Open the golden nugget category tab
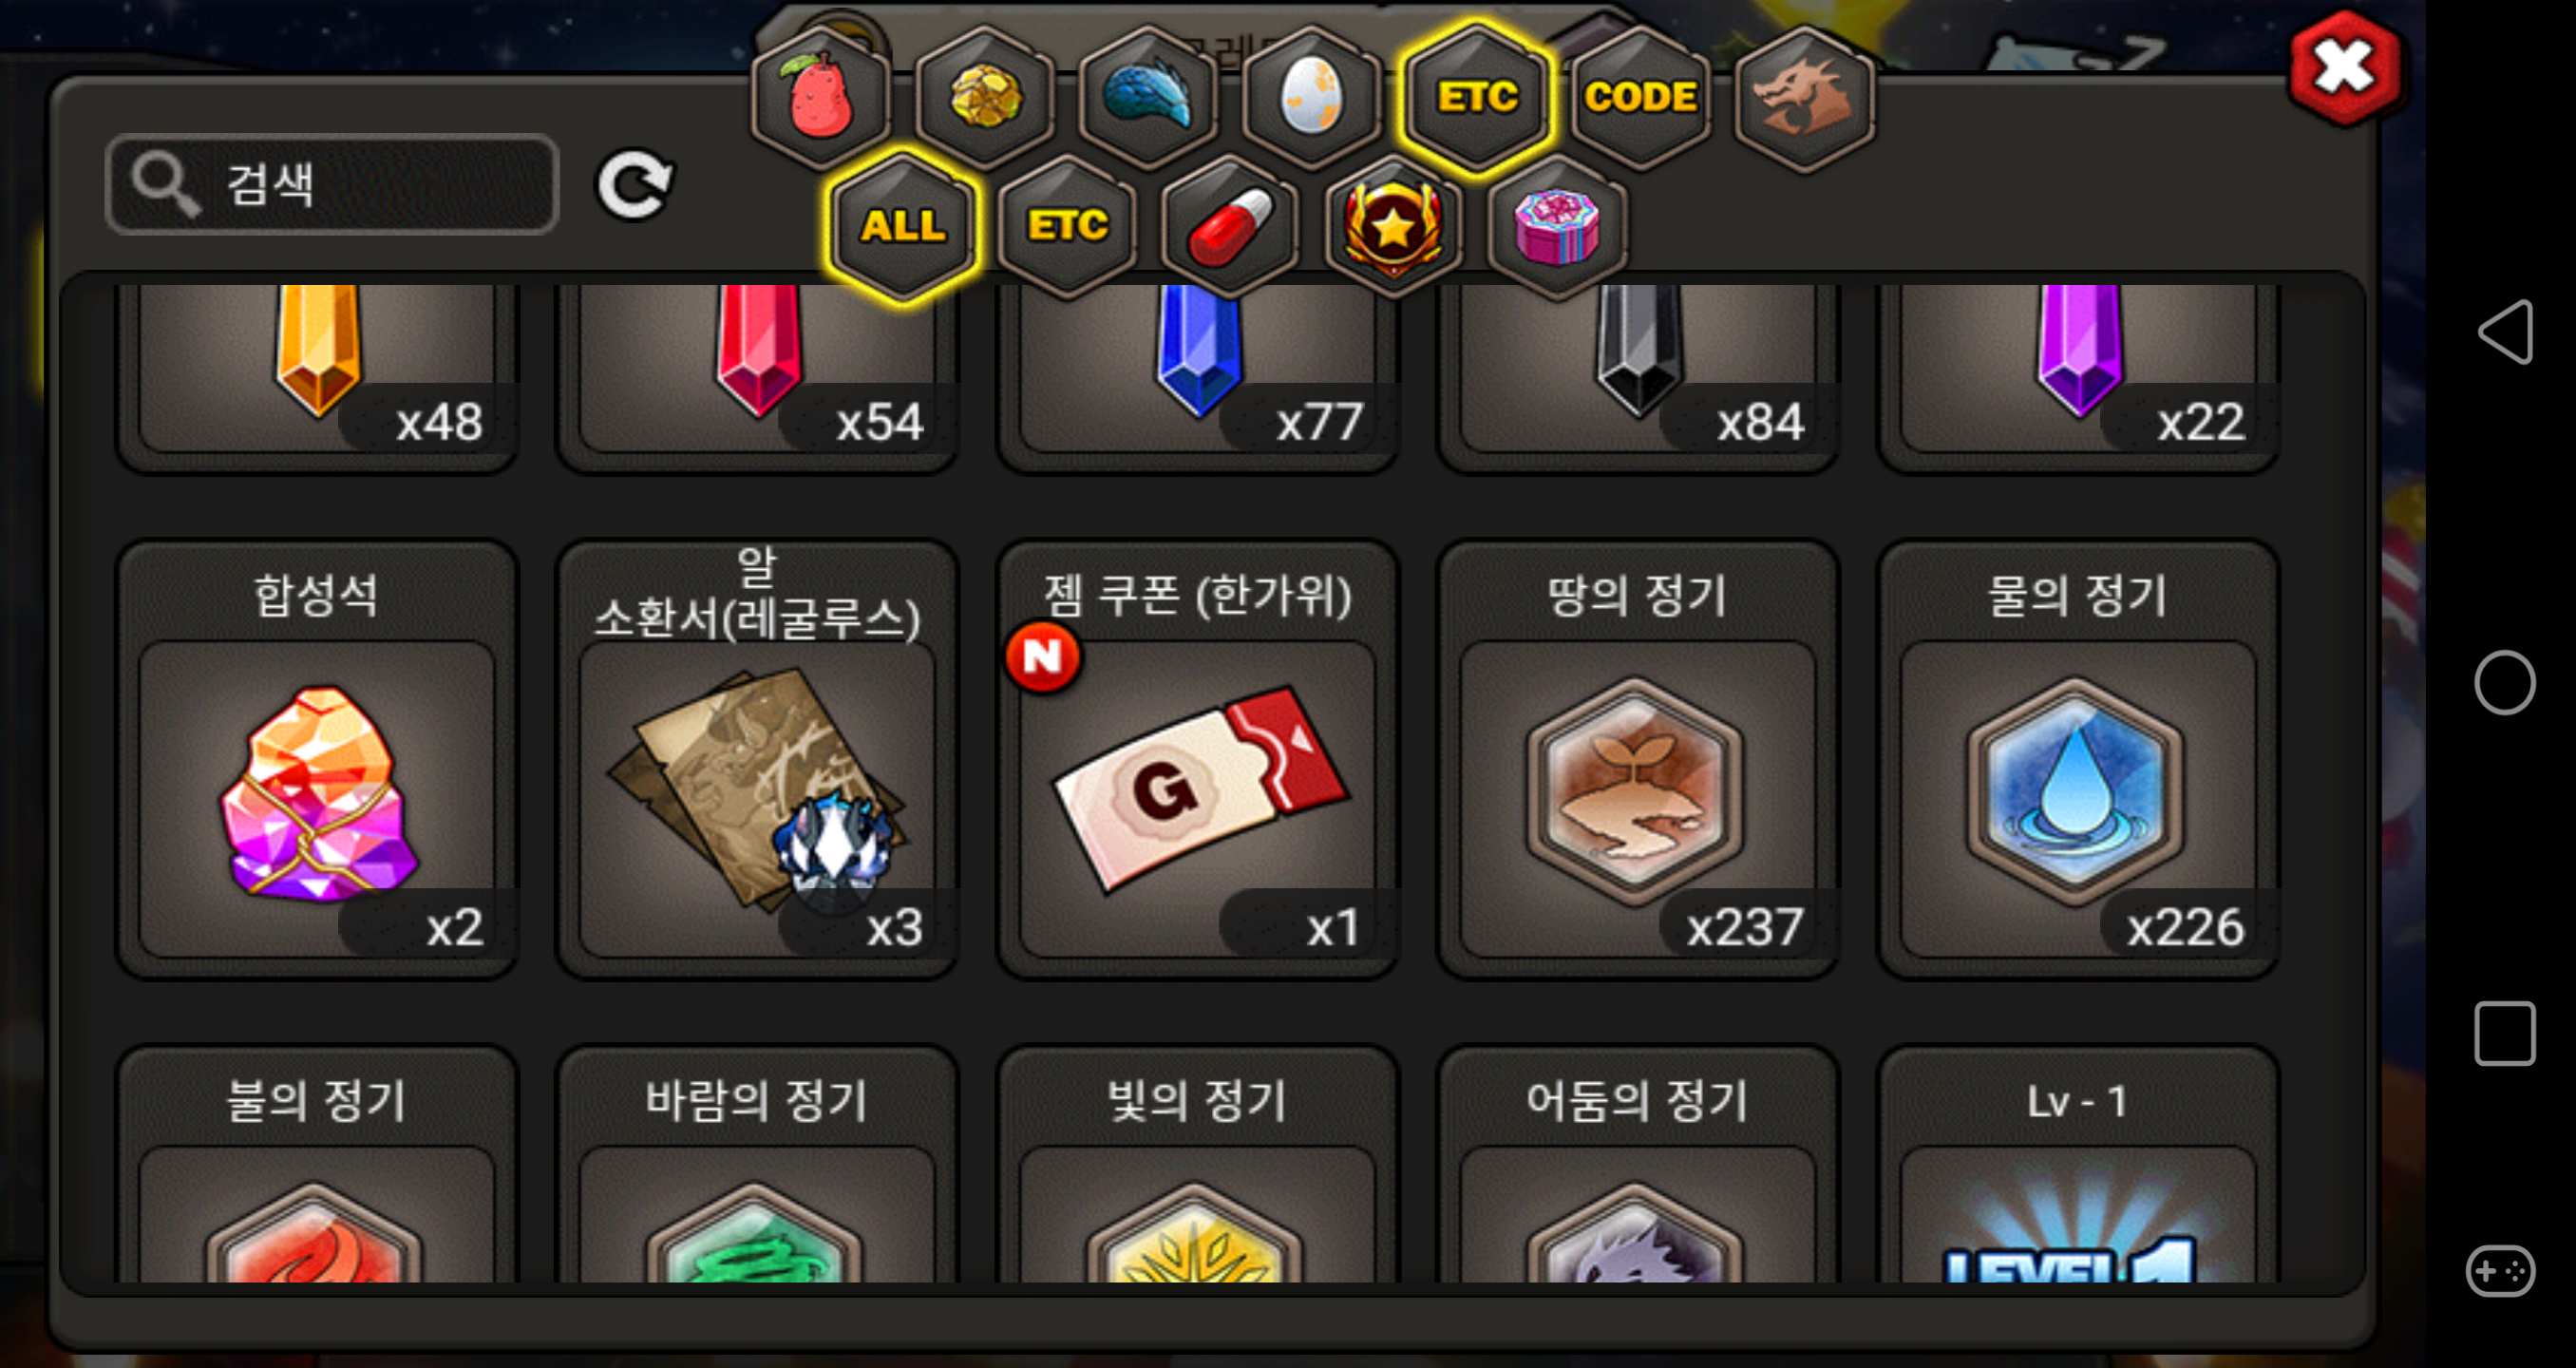Screen dimensions: 2576x1368 pos(985,96)
